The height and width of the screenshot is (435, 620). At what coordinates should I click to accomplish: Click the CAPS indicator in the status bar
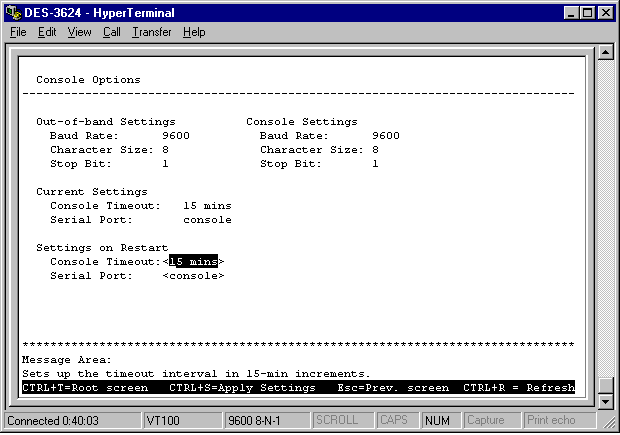coord(398,421)
